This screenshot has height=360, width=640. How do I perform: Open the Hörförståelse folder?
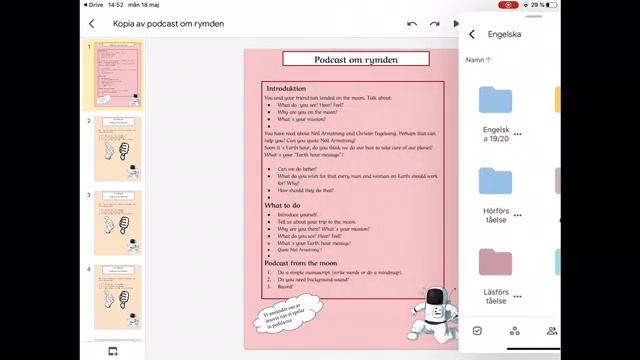pos(496,181)
